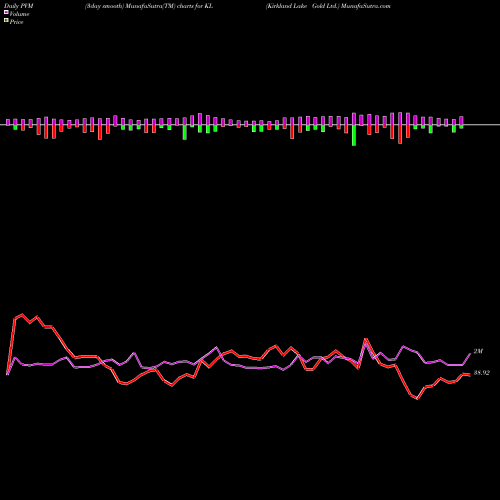Click the Daily PVM chart title
500x500 pixels.
coord(19,6)
